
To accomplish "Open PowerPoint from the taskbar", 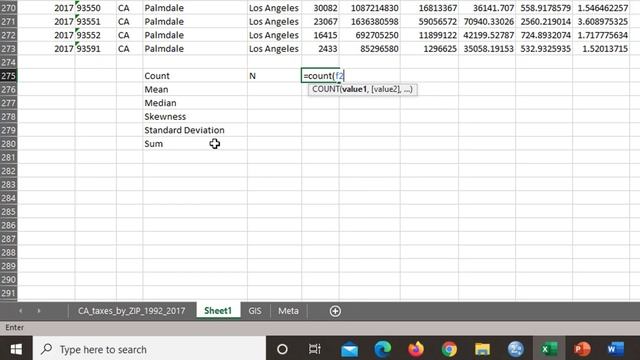I will pyautogui.click(x=582, y=349).
